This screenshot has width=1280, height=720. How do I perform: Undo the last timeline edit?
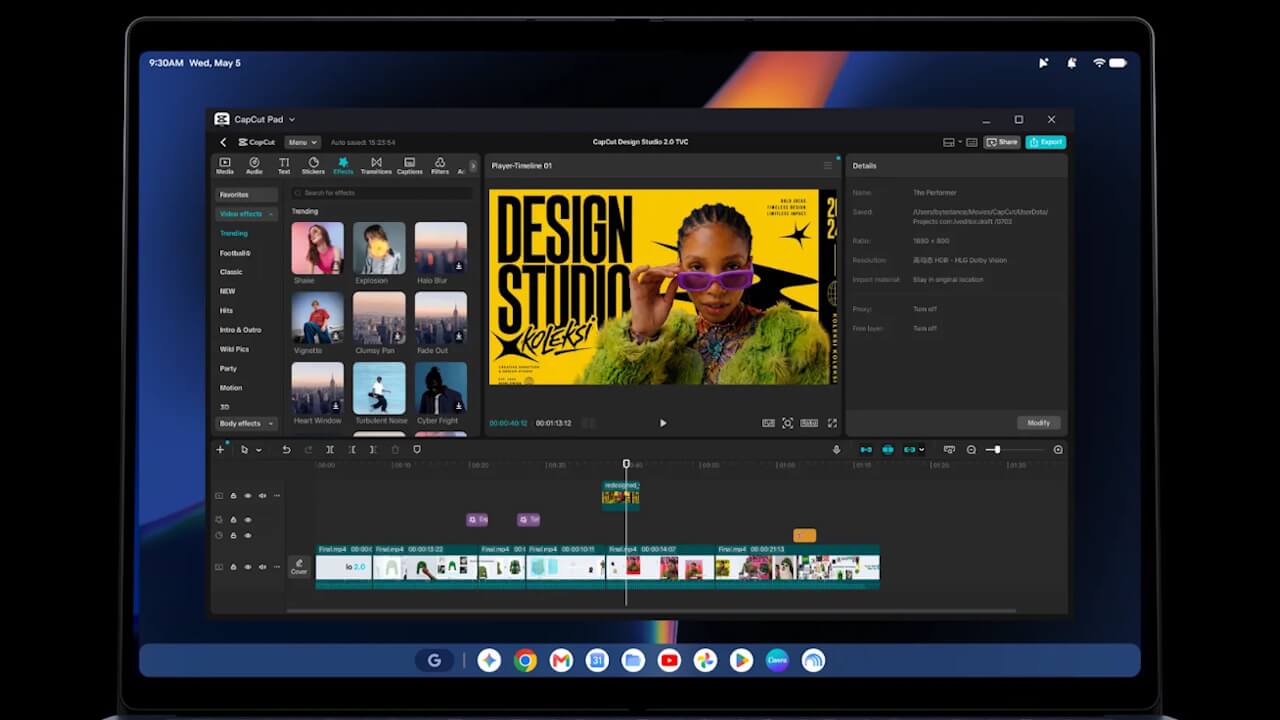tap(286, 450)
